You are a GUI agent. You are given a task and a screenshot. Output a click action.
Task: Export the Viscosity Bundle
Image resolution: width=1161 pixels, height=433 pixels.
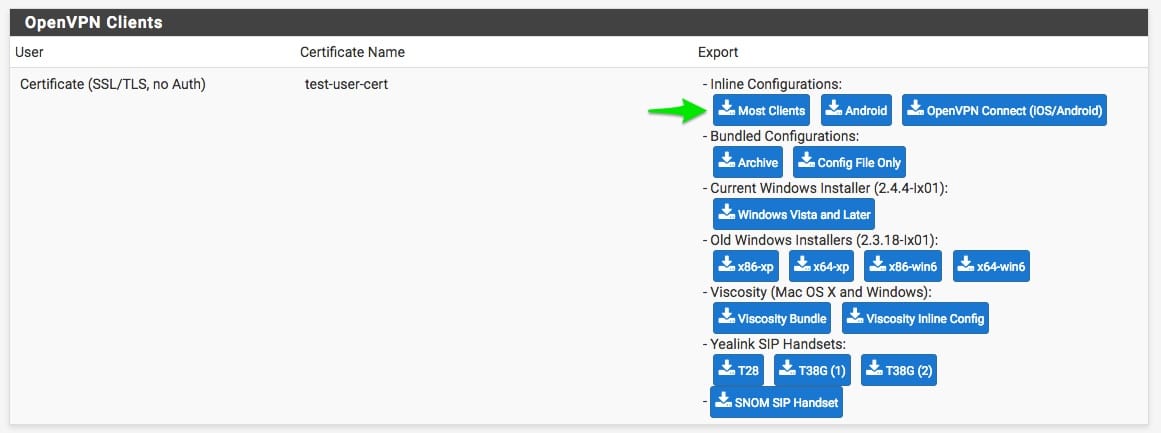(x=772, y=318)
